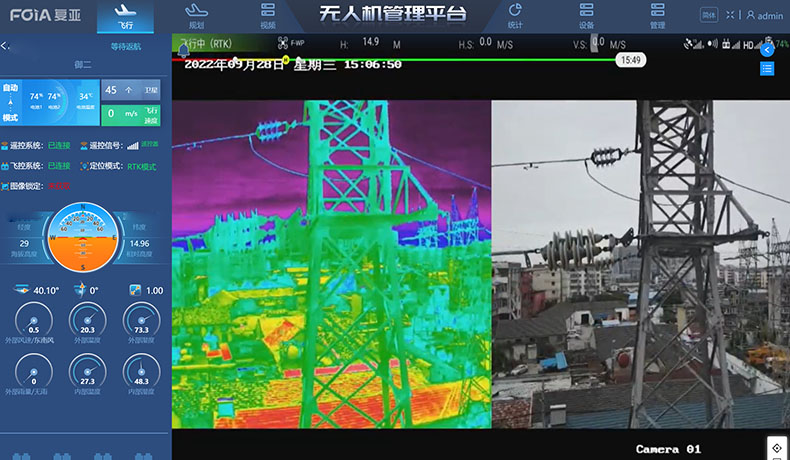The height and width of the screenshot is (460, 790).
Task: Open the 设备 (Device) section icon
Action: pos(586,15)
